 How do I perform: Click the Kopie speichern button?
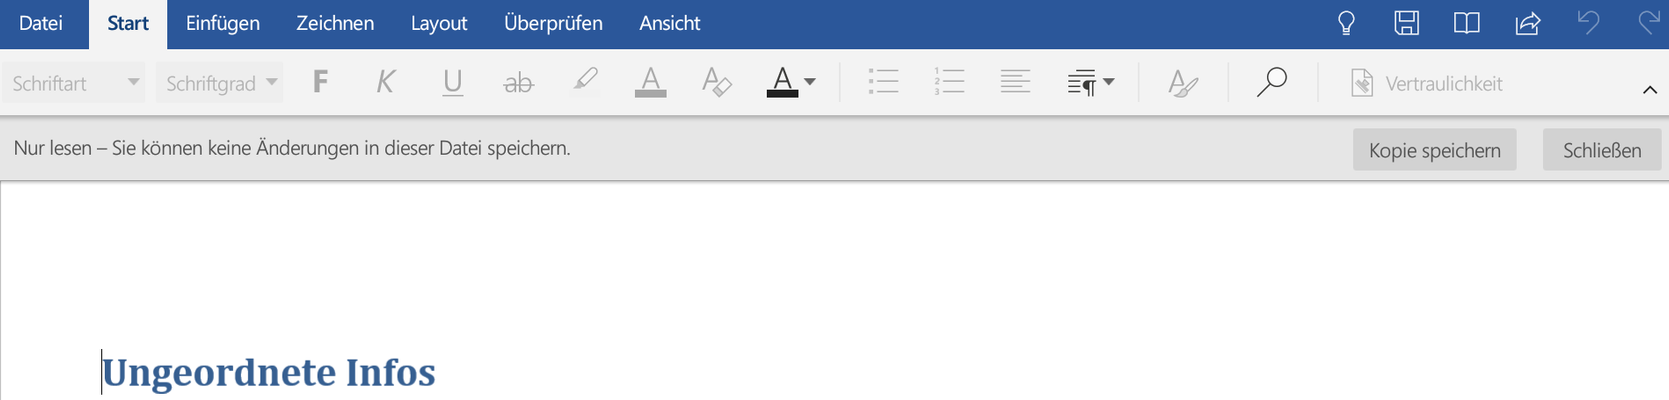(x=1434, y=150)
